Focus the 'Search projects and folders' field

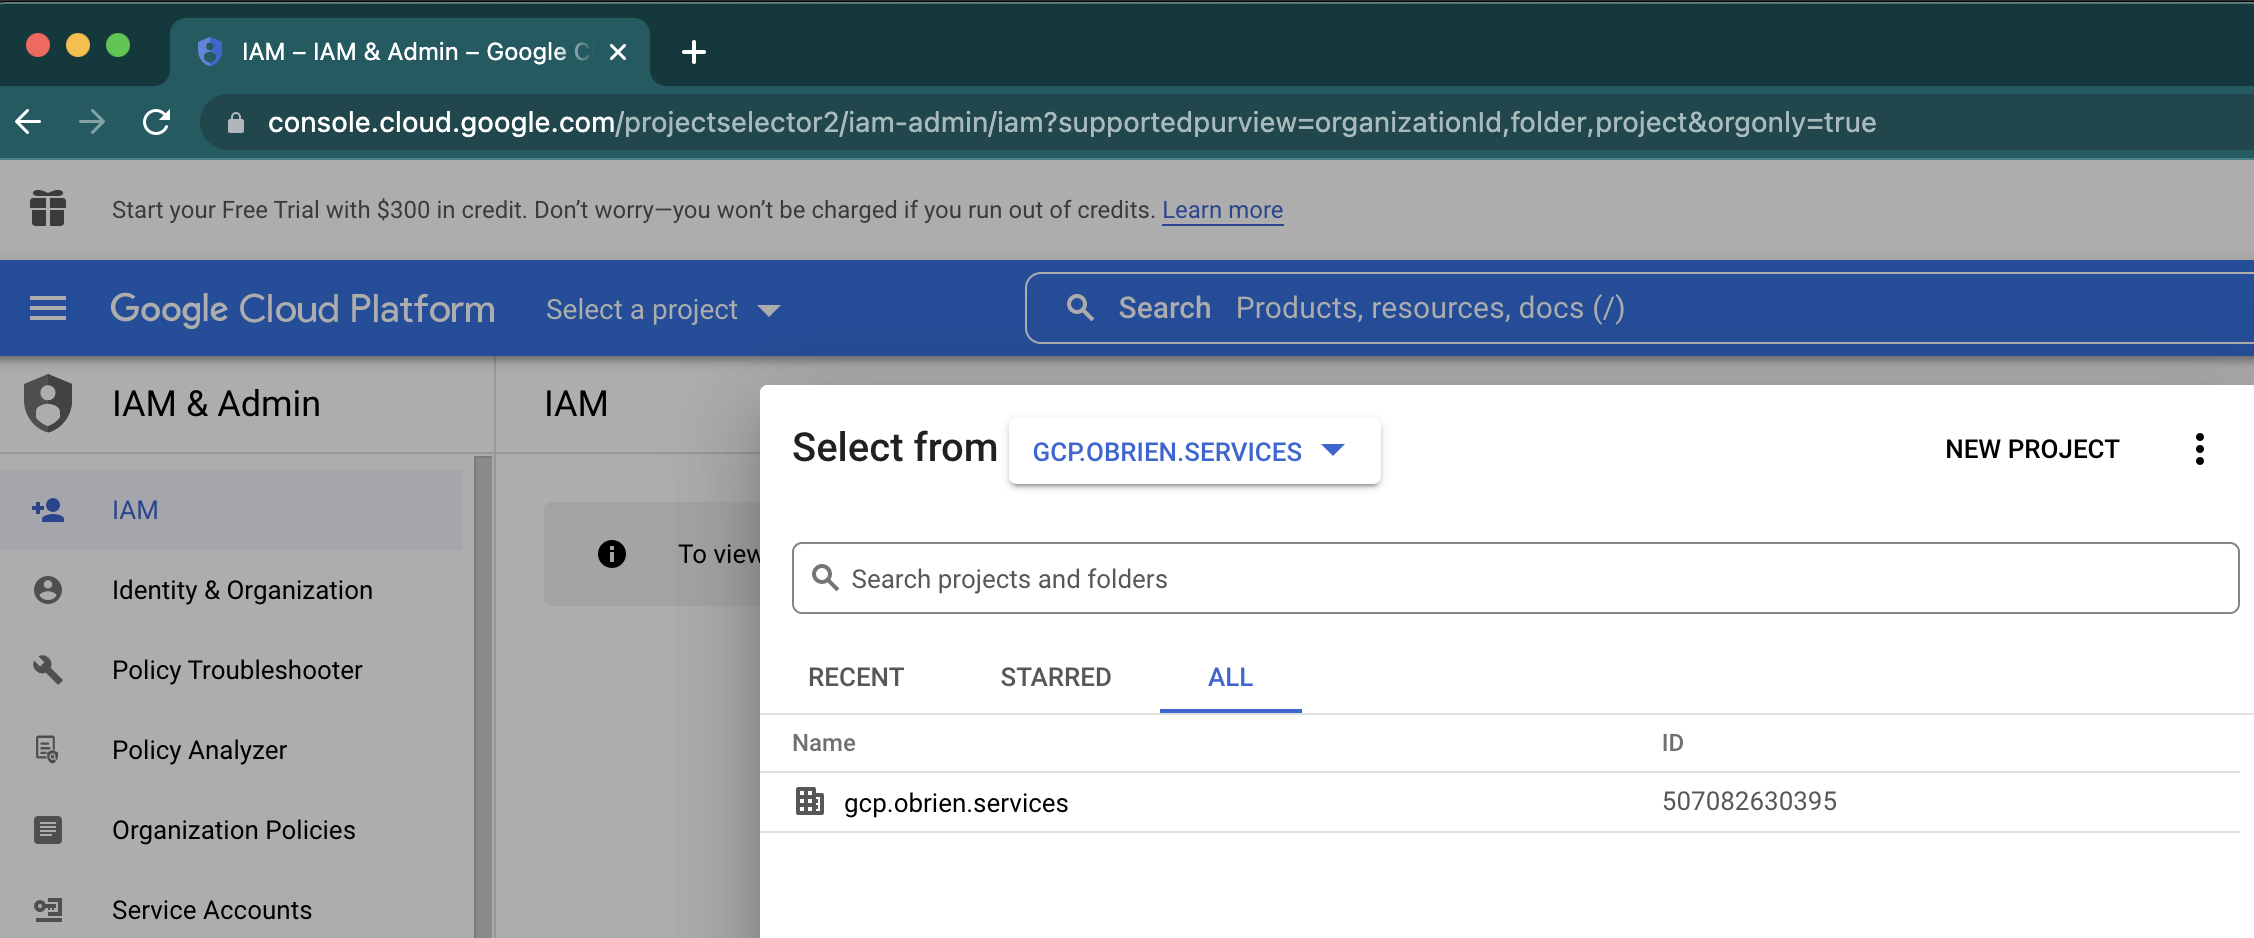(1515, 578)
